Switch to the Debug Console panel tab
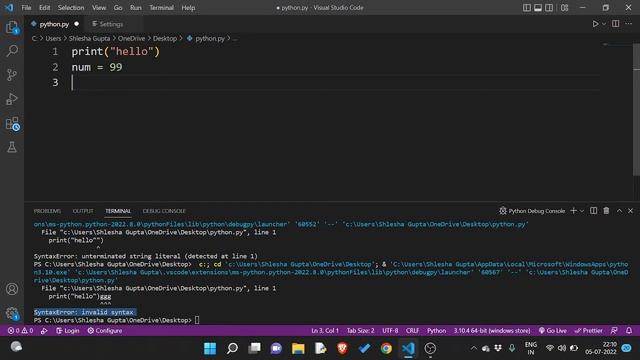The height and width of the screenshot is (360, 640). 164,211
